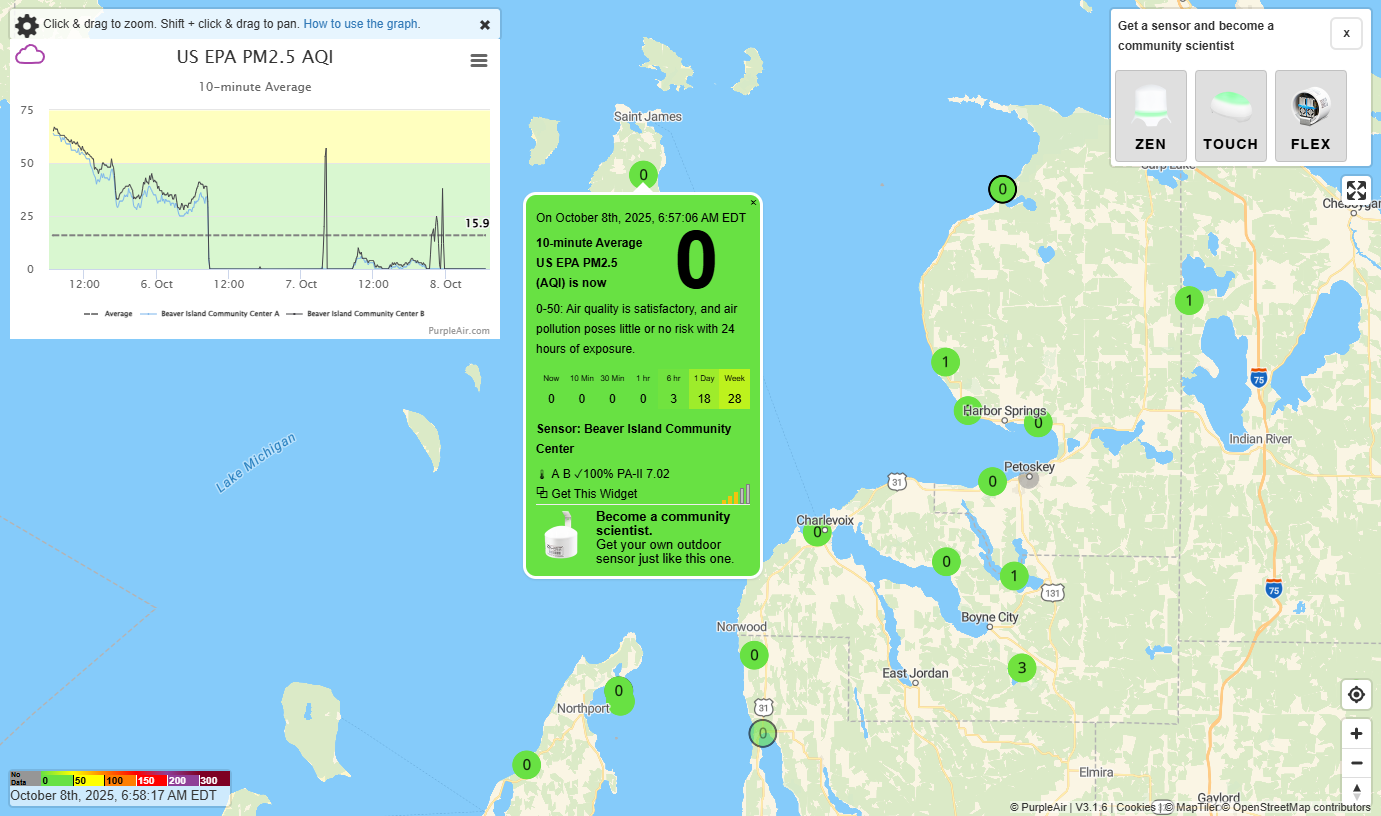Screen dimensions: 1381x816
Task: Toggle fullscreen map view
Action: [x=1356, y=190]
